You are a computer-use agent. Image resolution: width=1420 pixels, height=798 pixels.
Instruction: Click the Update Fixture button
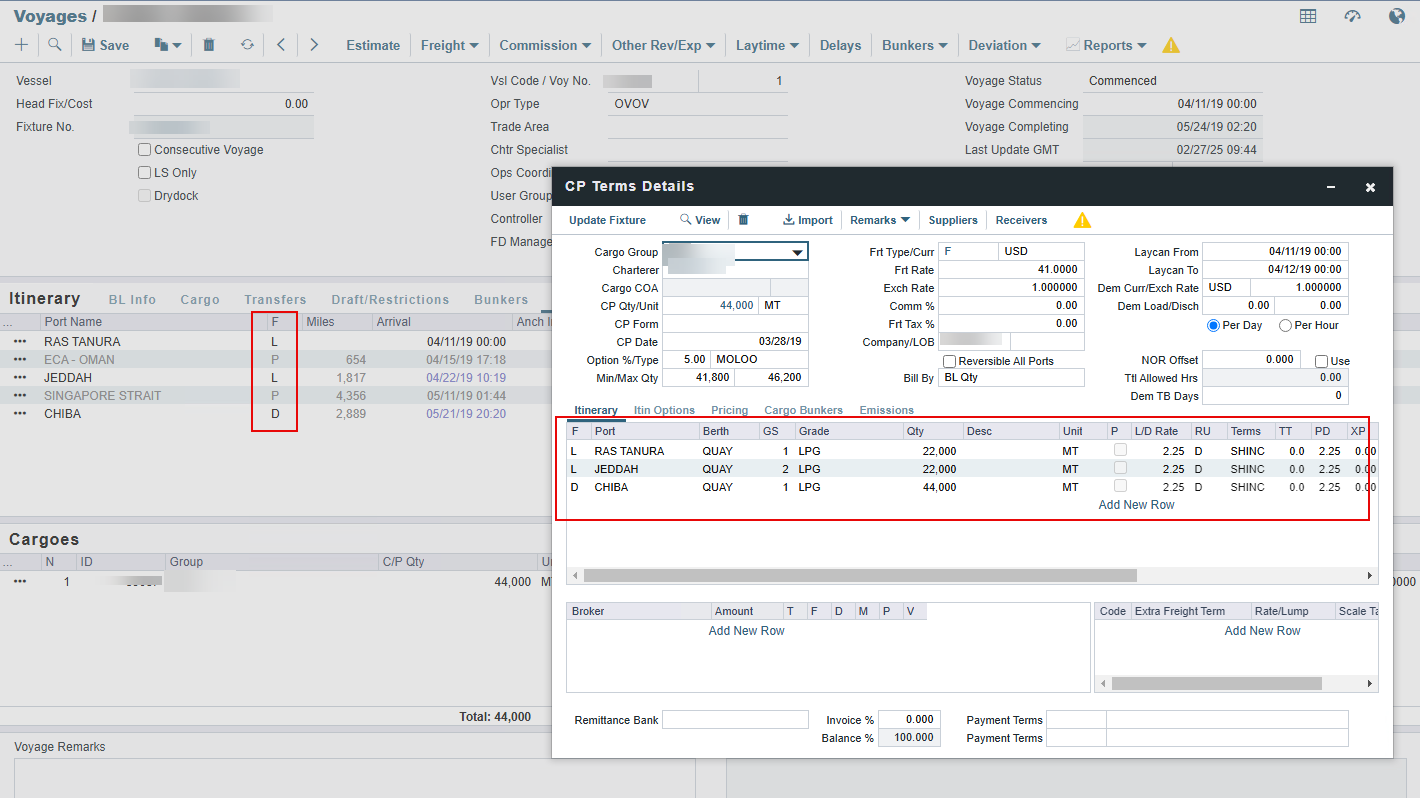pos(607,220)
